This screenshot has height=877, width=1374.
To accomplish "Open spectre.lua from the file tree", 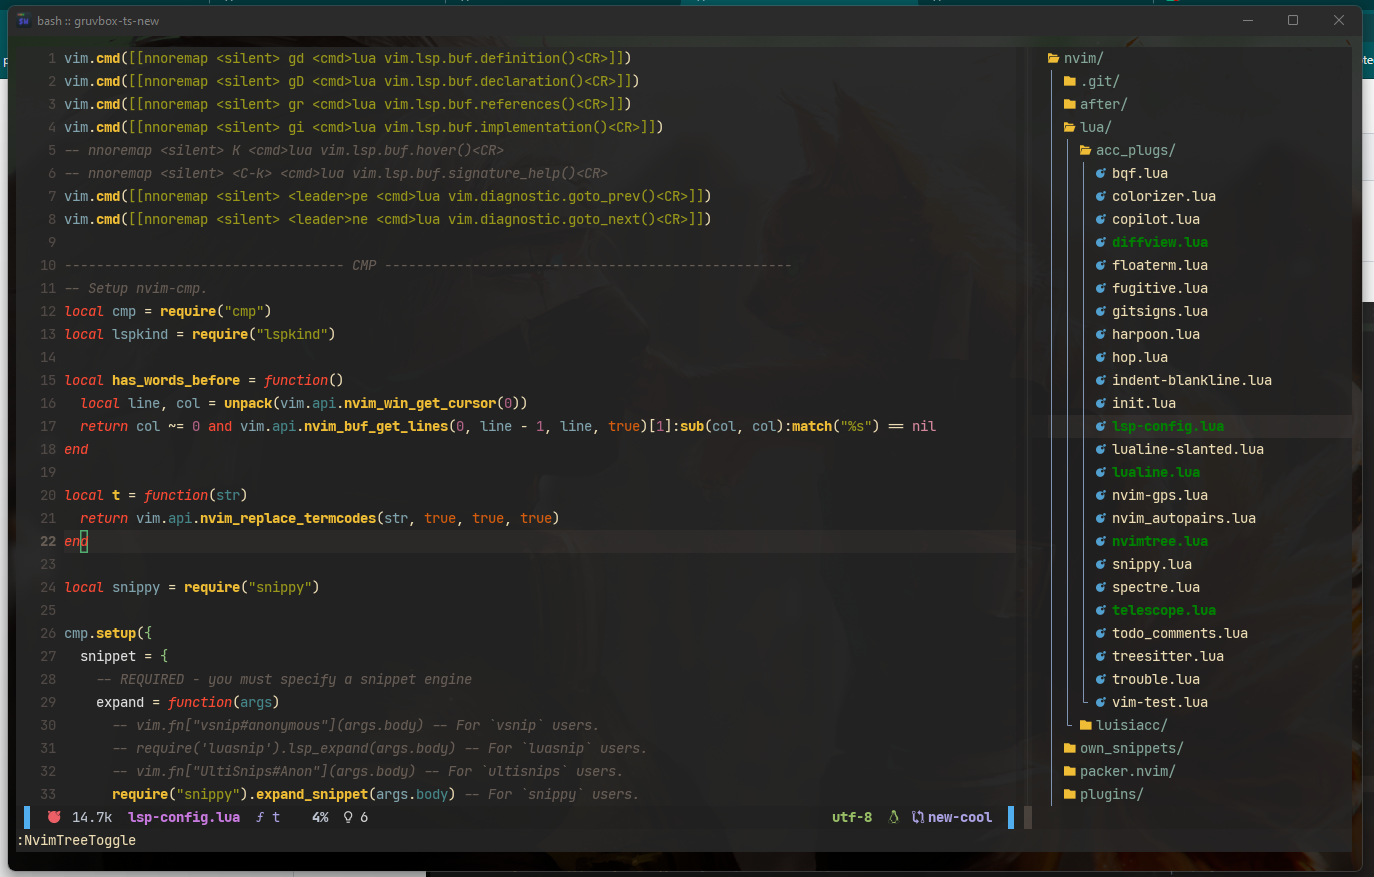I will 1156,587.
